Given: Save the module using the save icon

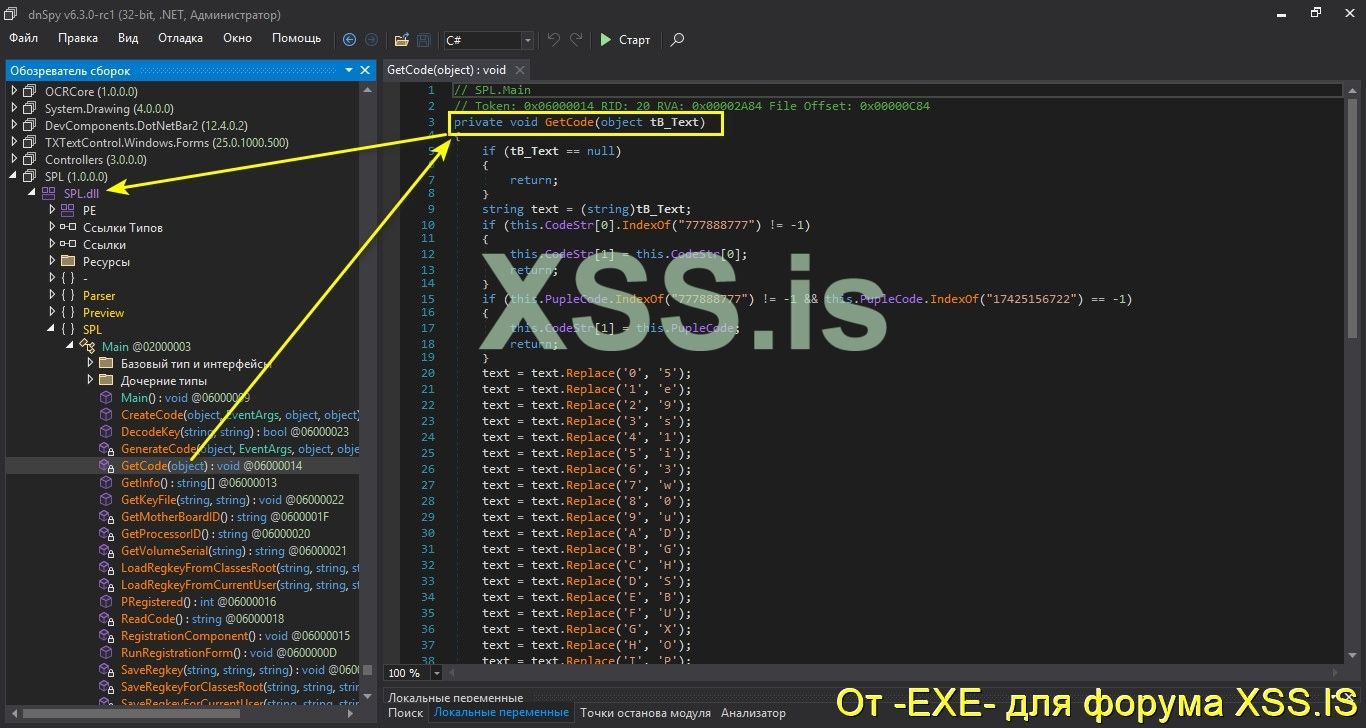Looking at the screenshot, I should (x=422, y=40).
